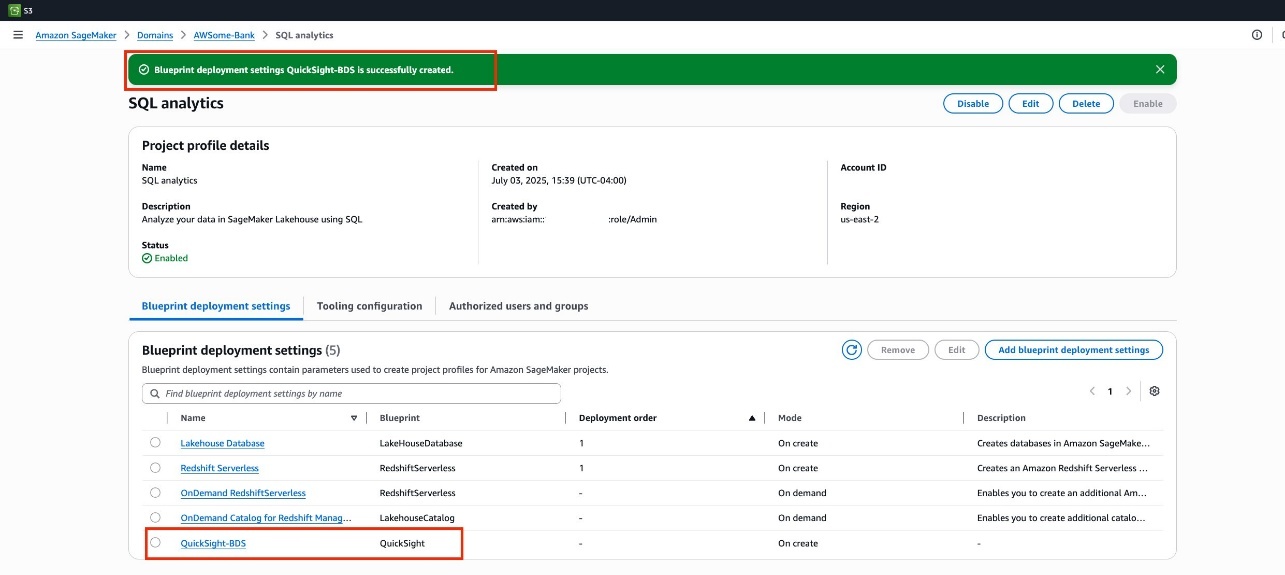Click the Edit profile button
1285x575 pixels.
[x=1030, y=104]
